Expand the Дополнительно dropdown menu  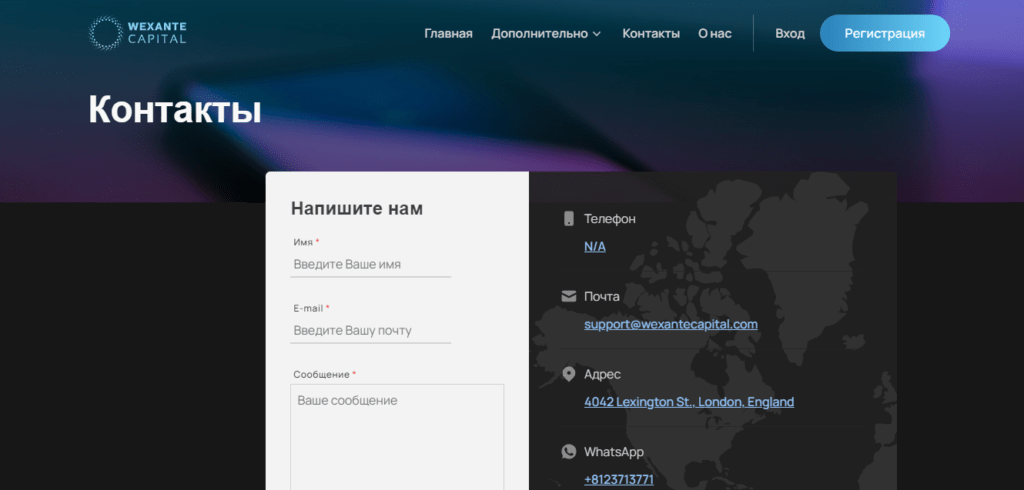[x=546, y=33]
